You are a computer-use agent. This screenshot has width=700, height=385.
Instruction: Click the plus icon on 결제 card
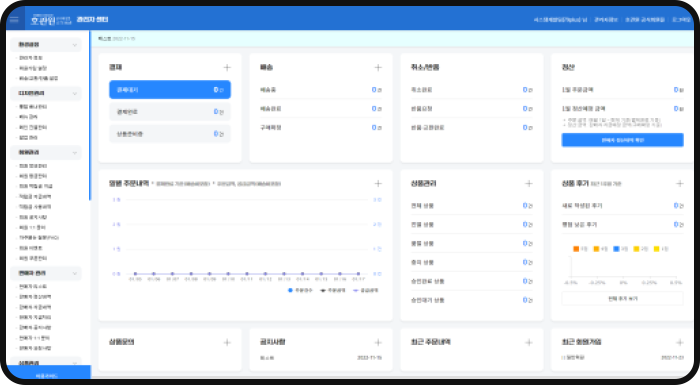click(227, 67)
